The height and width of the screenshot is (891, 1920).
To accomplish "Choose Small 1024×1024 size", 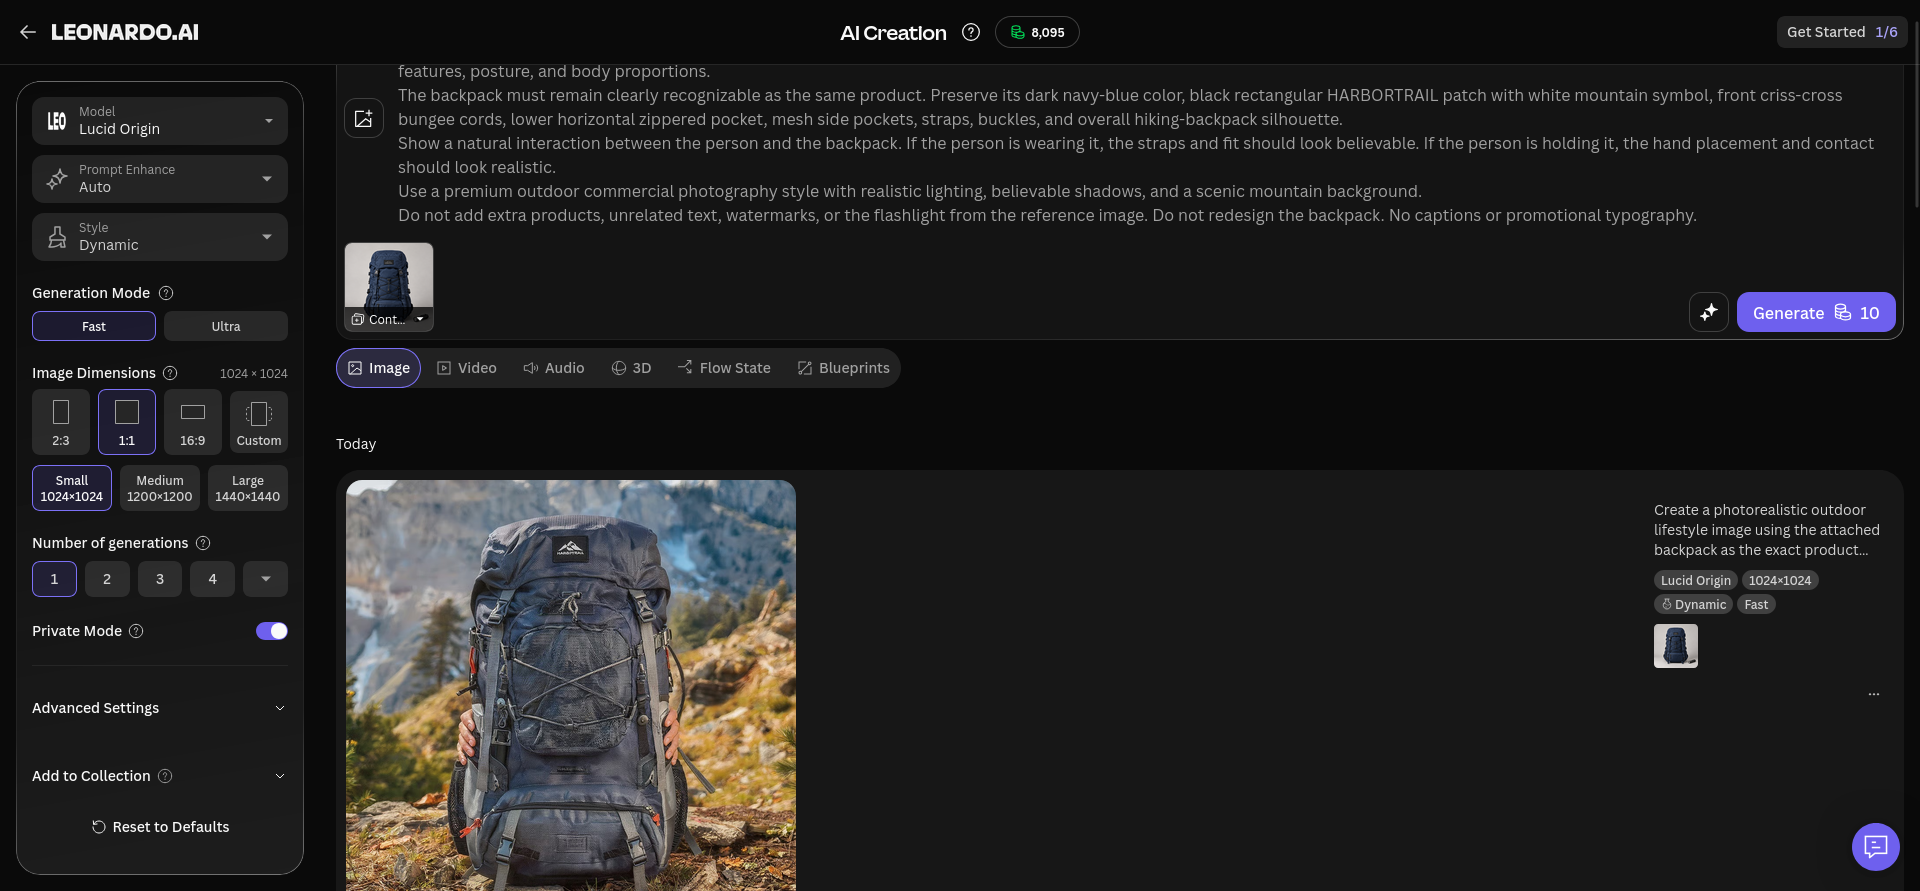I will click(72, 488).
